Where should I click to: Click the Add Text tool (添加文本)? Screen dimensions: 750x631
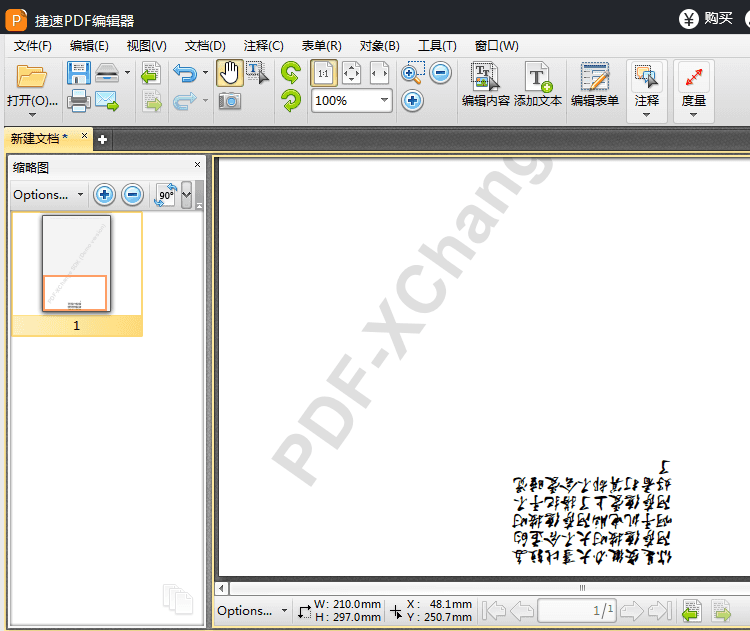[538, 84]
